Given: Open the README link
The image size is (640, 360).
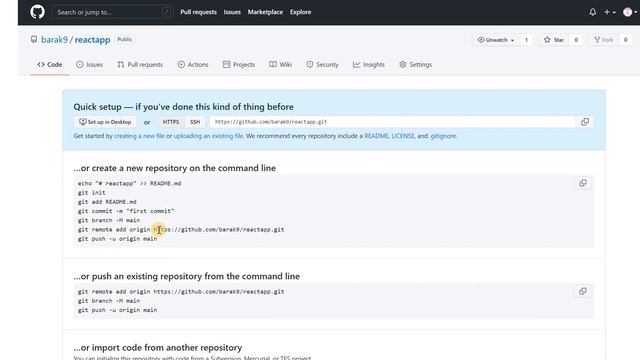Looking at the screenshot, I should [376, 136].
